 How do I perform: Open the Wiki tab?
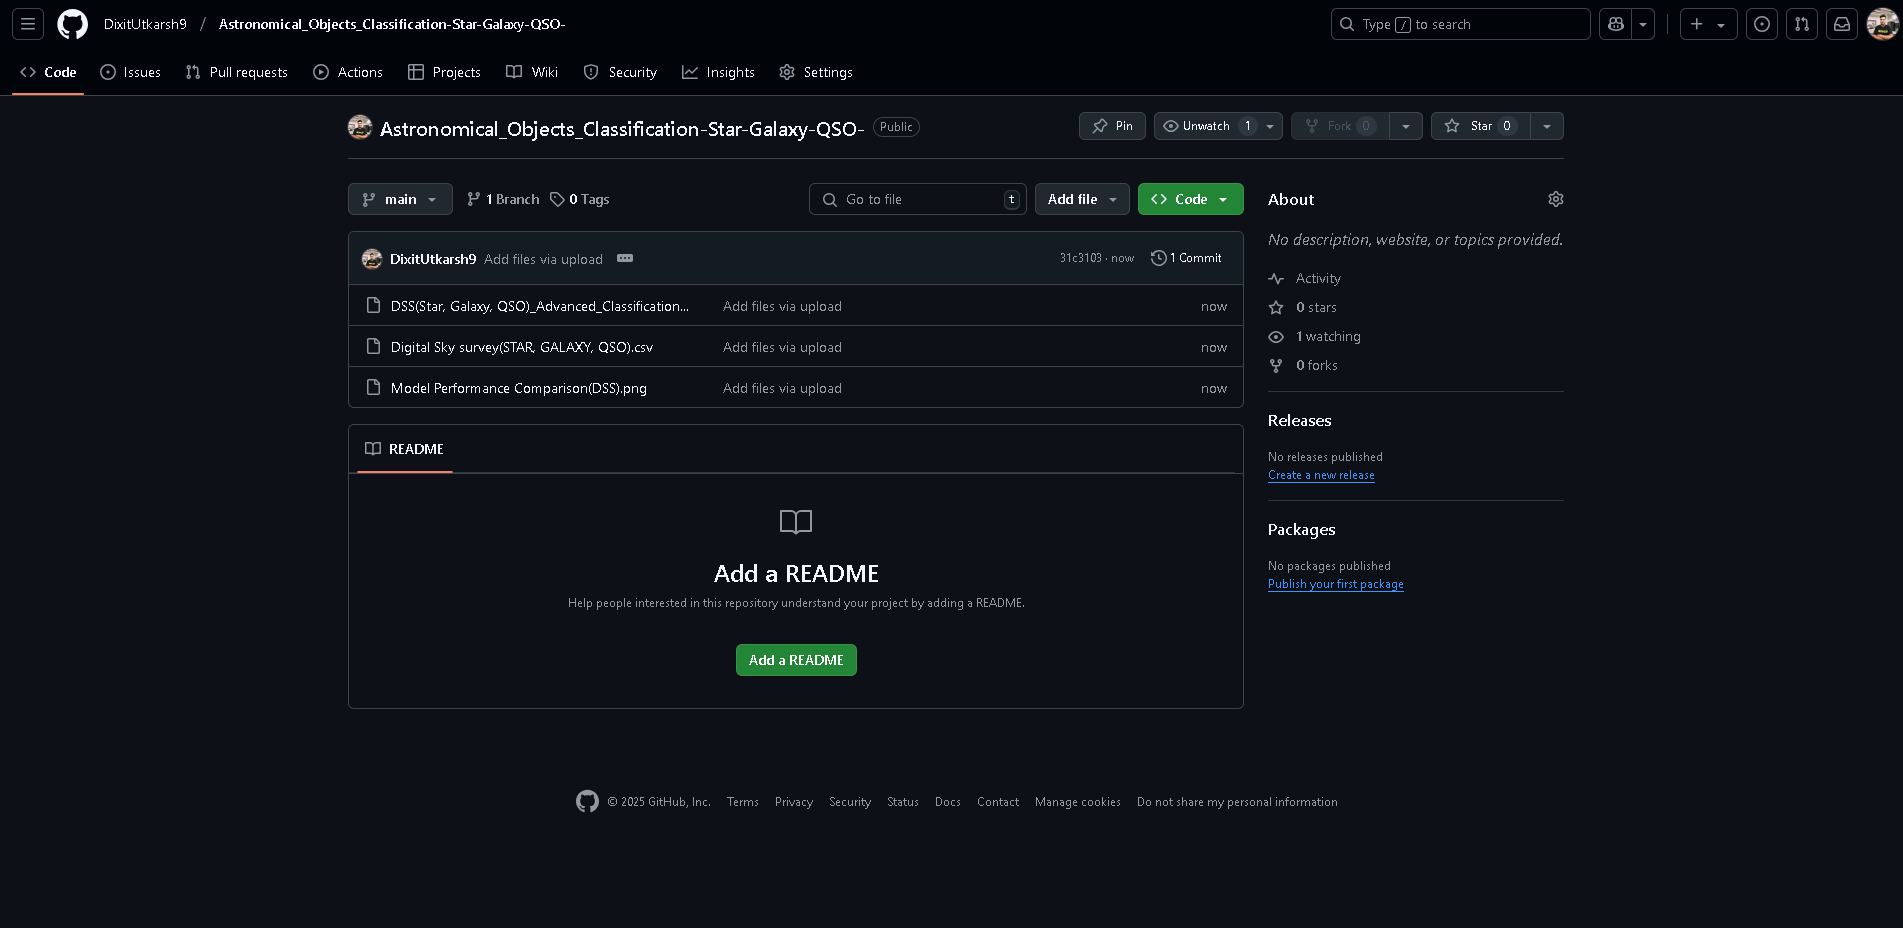coord(532,72)
